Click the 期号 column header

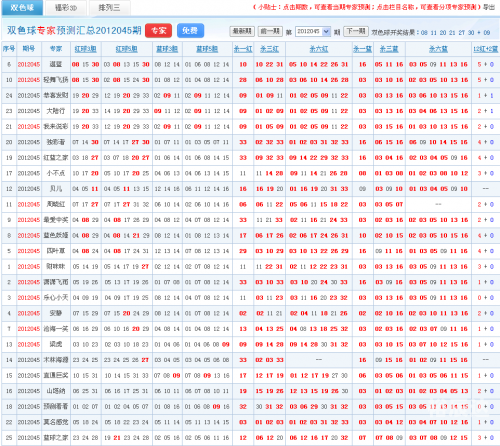tap(29, 49)
